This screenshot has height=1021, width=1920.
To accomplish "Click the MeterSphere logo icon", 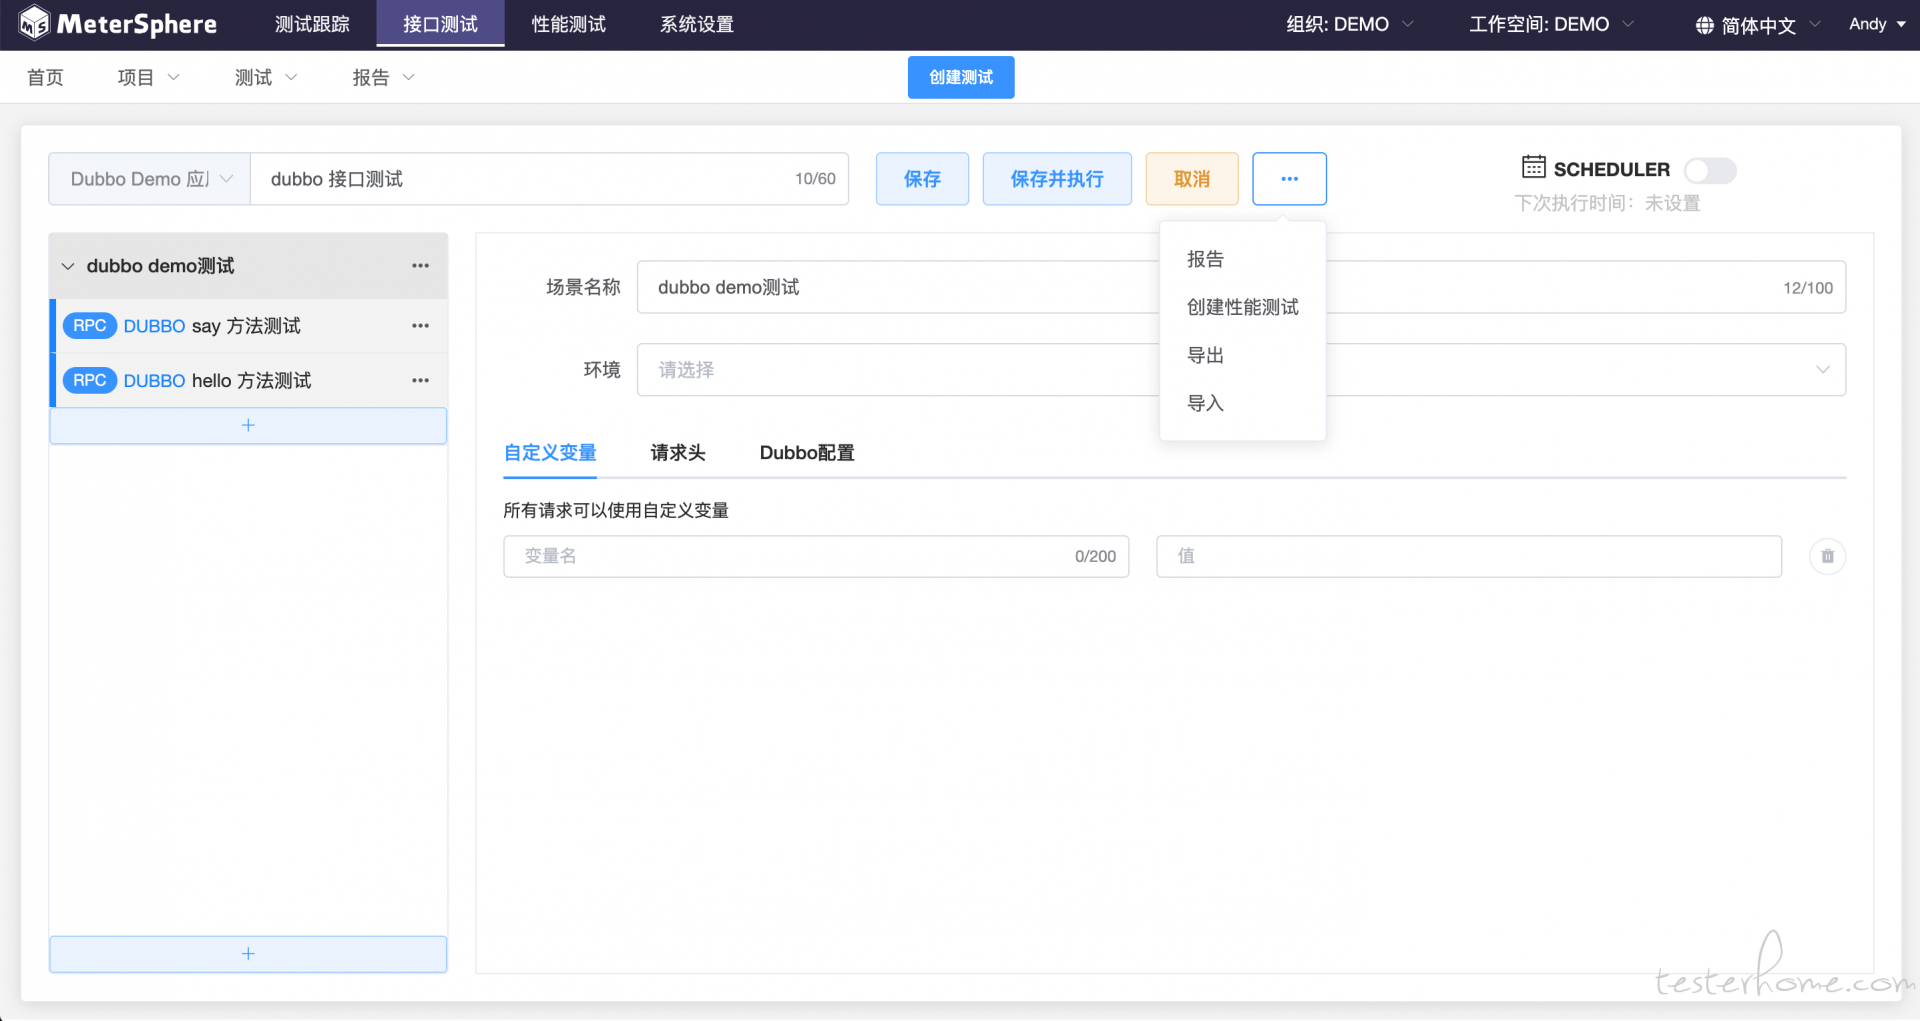I will pos(34,23).
